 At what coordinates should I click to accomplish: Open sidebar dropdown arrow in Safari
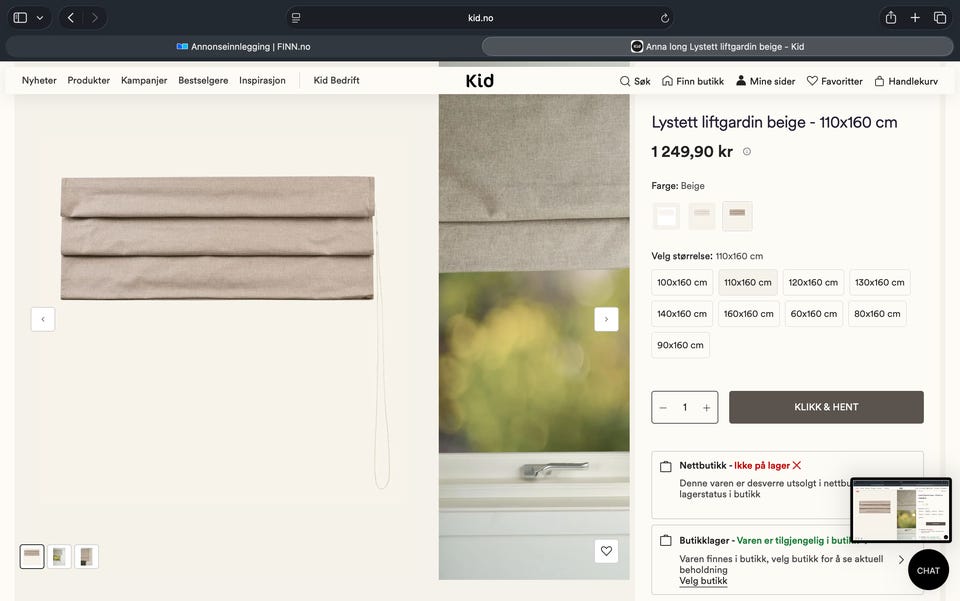40,18
